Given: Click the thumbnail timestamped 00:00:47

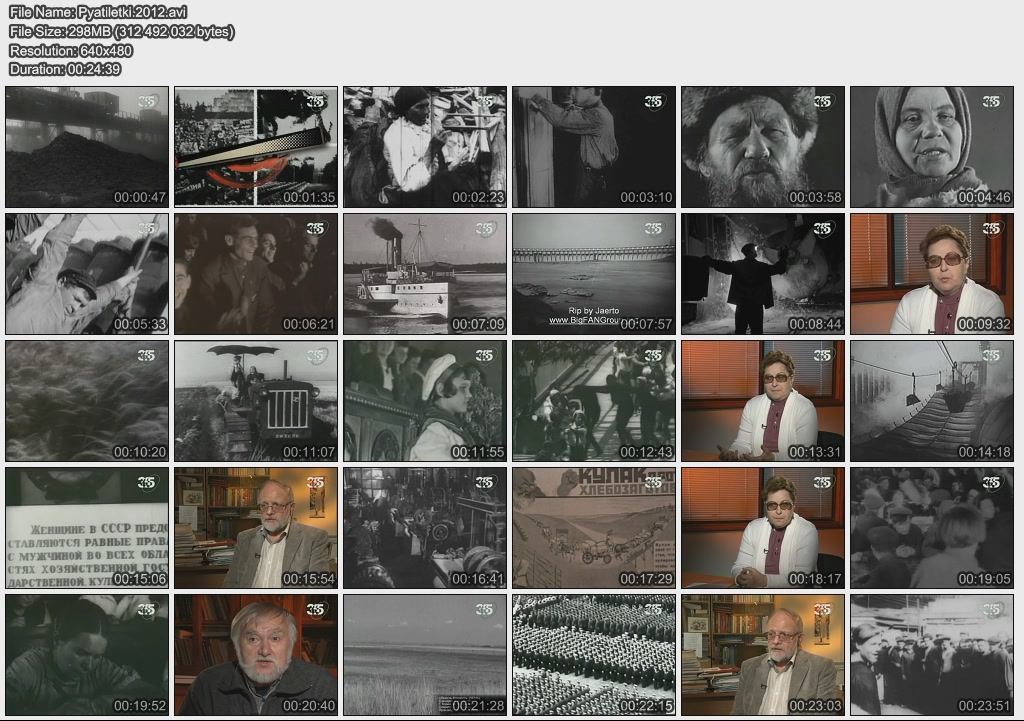Looking at the screenshot, I should (87, 147).
